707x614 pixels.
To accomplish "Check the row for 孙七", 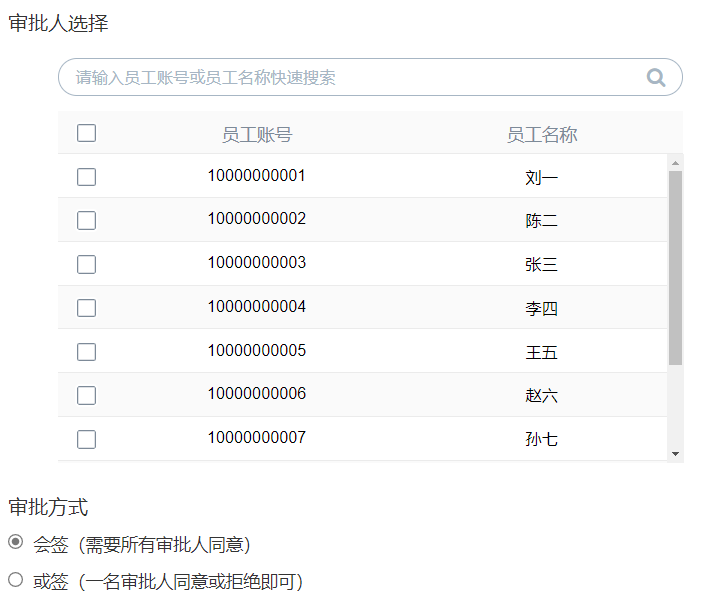I will [x=86, y=439].
